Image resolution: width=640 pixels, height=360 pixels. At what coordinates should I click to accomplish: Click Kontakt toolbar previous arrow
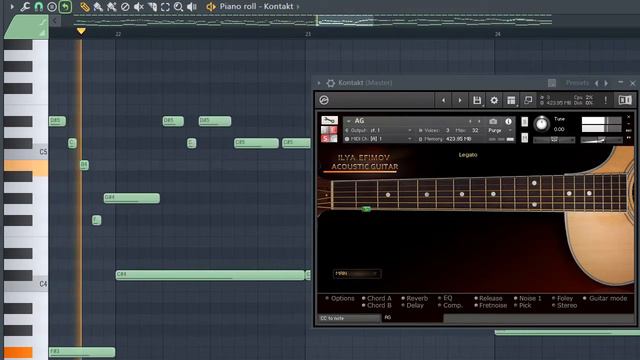pyautogui.click(x=444, y=100)
